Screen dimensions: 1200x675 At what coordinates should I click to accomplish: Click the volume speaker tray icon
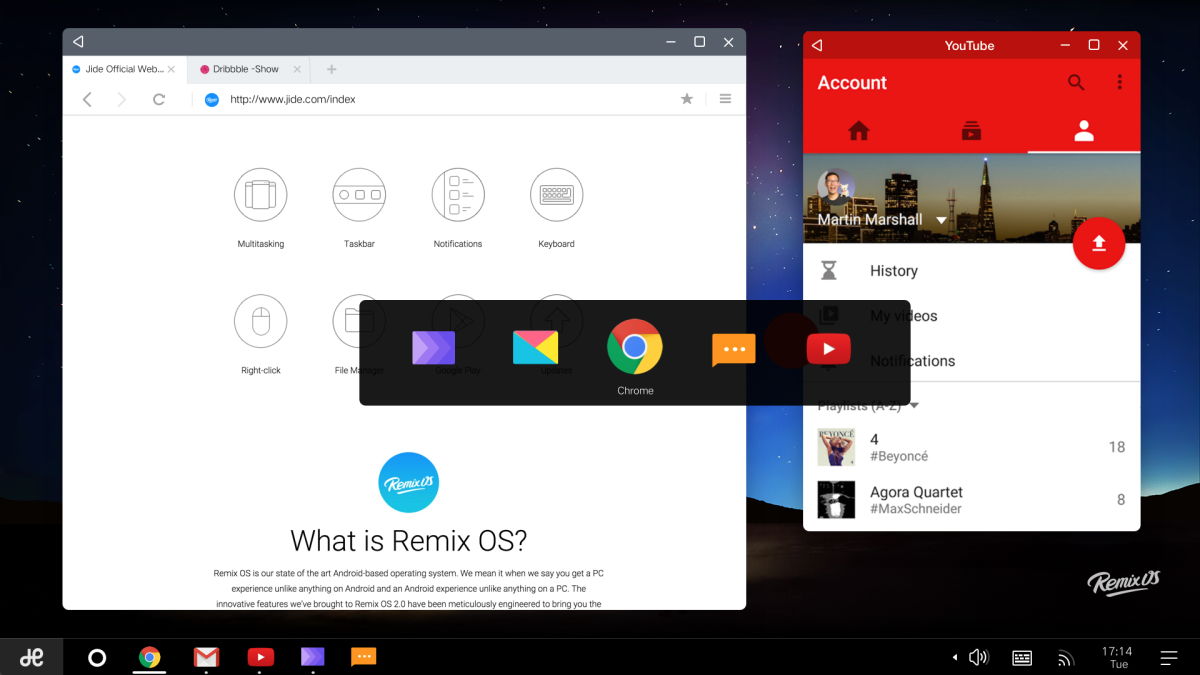click(979, 657)
